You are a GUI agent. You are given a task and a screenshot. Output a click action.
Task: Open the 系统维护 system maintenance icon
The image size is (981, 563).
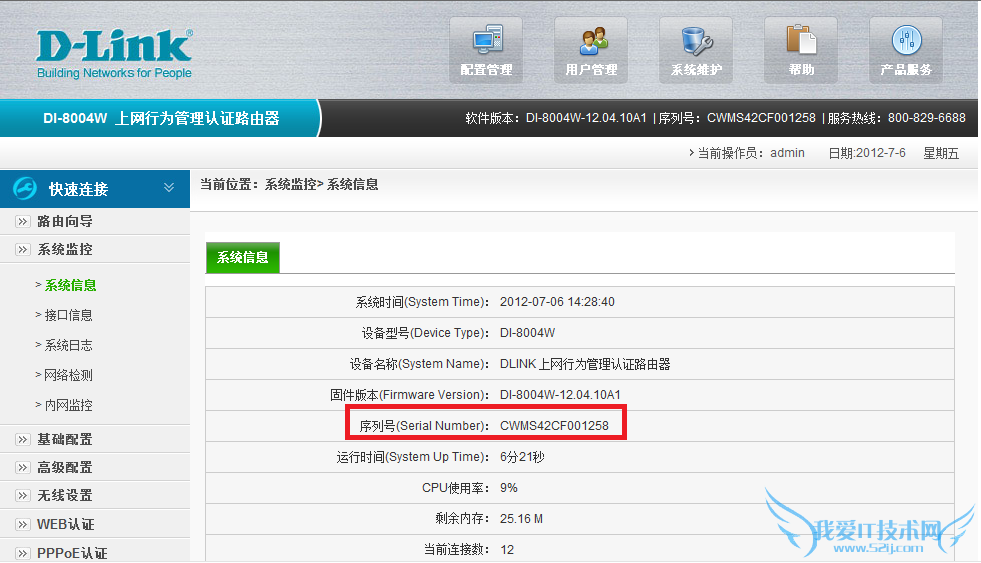click(696, 51)
